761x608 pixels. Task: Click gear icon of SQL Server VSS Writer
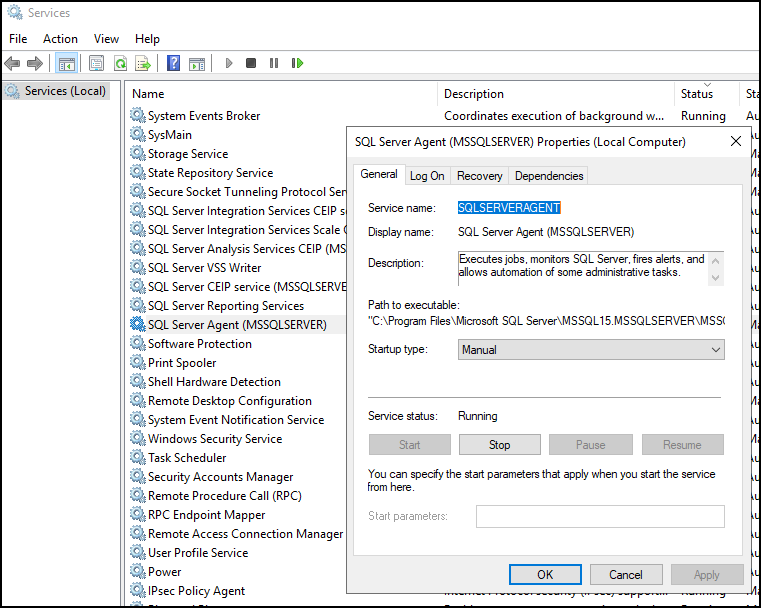(138, 267)
